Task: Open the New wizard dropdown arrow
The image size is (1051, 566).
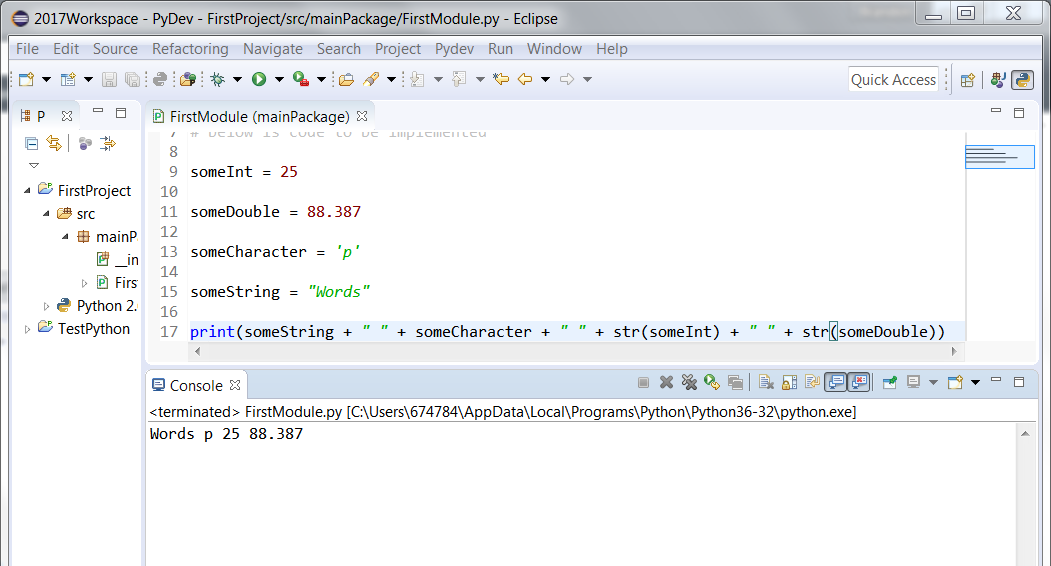Action: (46, 79)
